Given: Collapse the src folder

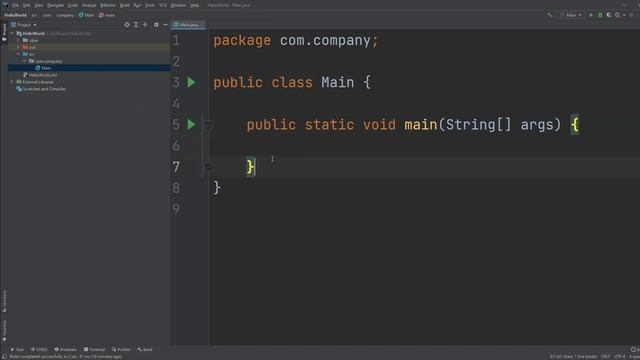Looking at the screenshot, I should click(x=18, y=54).
